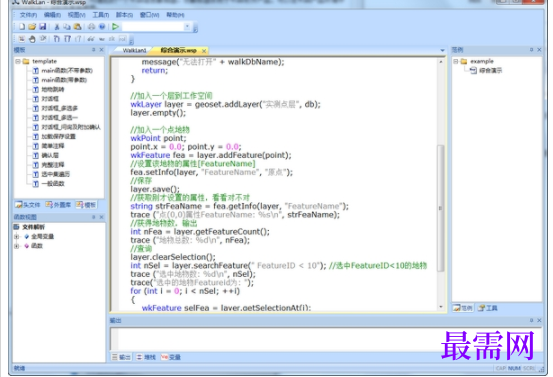The width and height of the screenshot is (553, 377).
Task: Switch to the 工具 bottom tab
Action: [487, 308]
